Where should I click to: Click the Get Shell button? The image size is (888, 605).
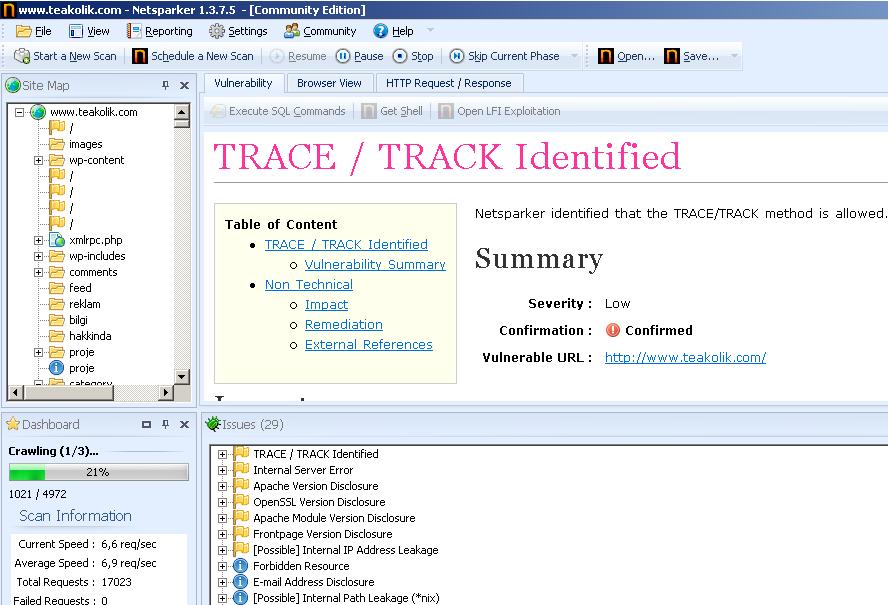coord(392,111)
